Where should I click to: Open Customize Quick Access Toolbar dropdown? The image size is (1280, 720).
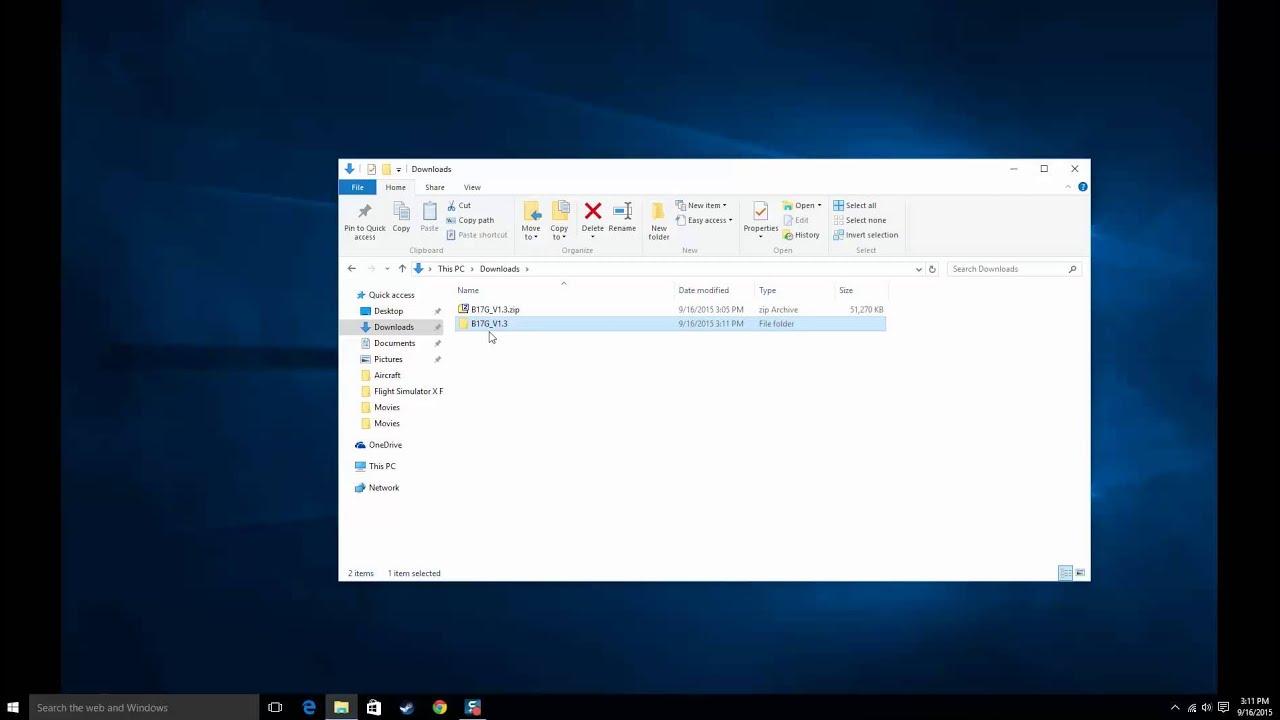click(398, 169)
